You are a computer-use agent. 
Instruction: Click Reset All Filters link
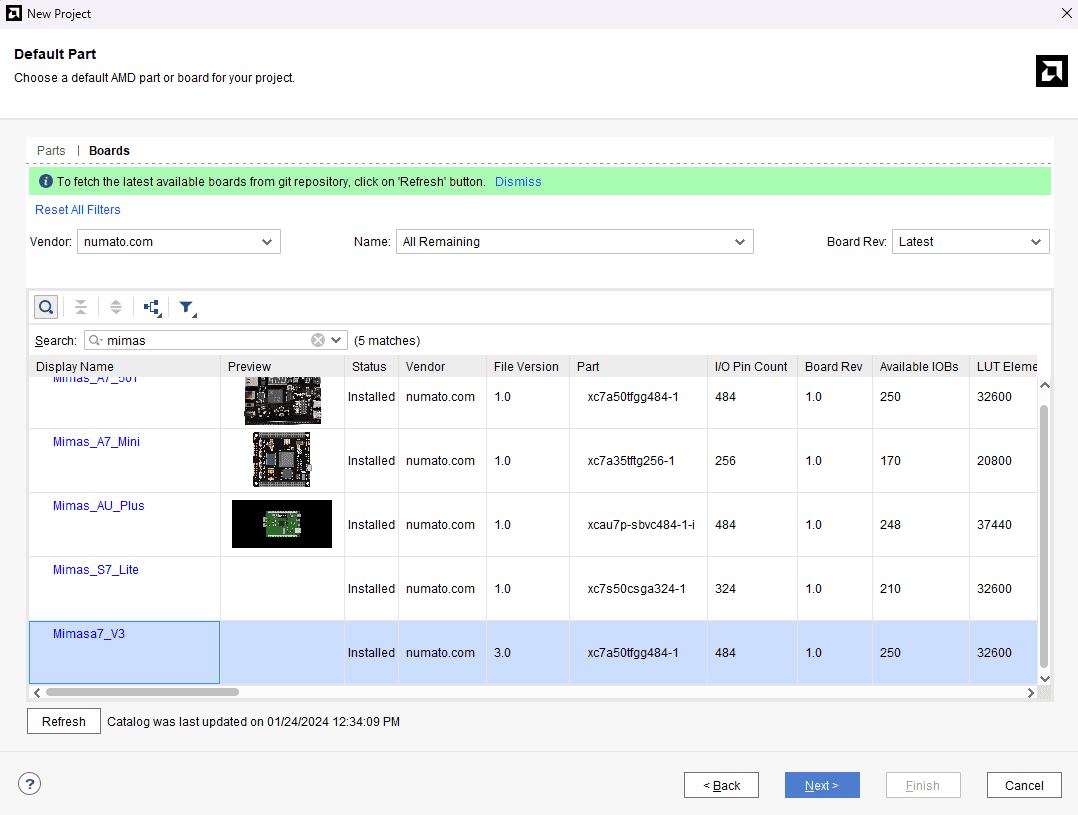(78, 210)
